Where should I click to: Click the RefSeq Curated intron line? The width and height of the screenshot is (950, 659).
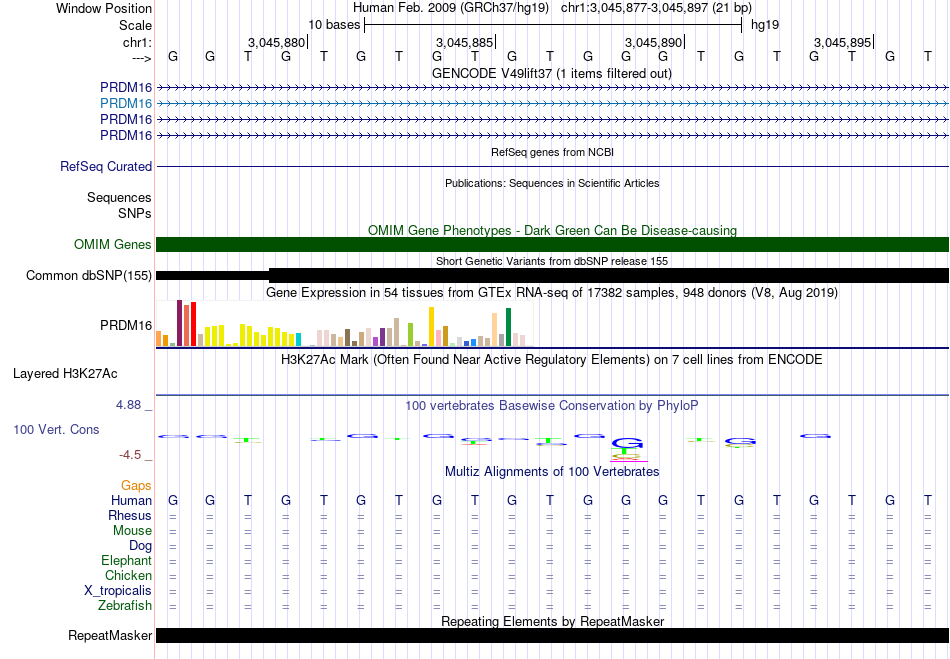[552, 167]
